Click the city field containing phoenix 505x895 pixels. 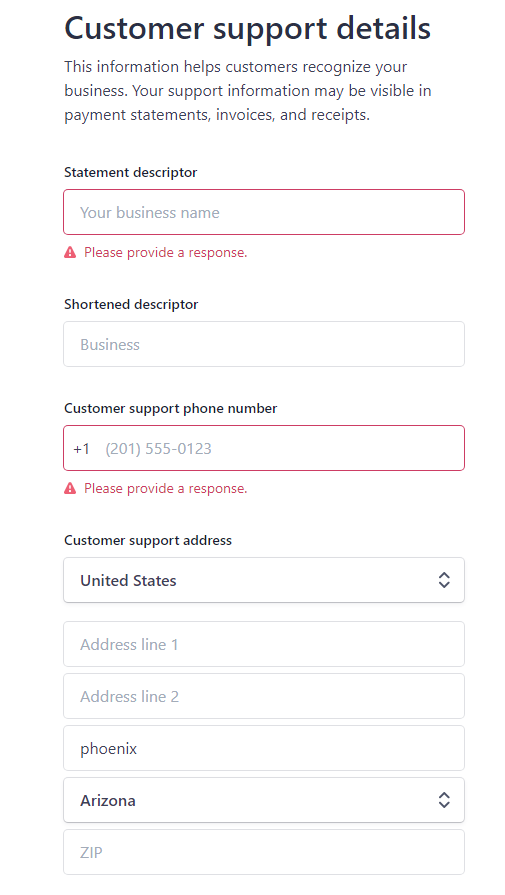click(264, 748)
